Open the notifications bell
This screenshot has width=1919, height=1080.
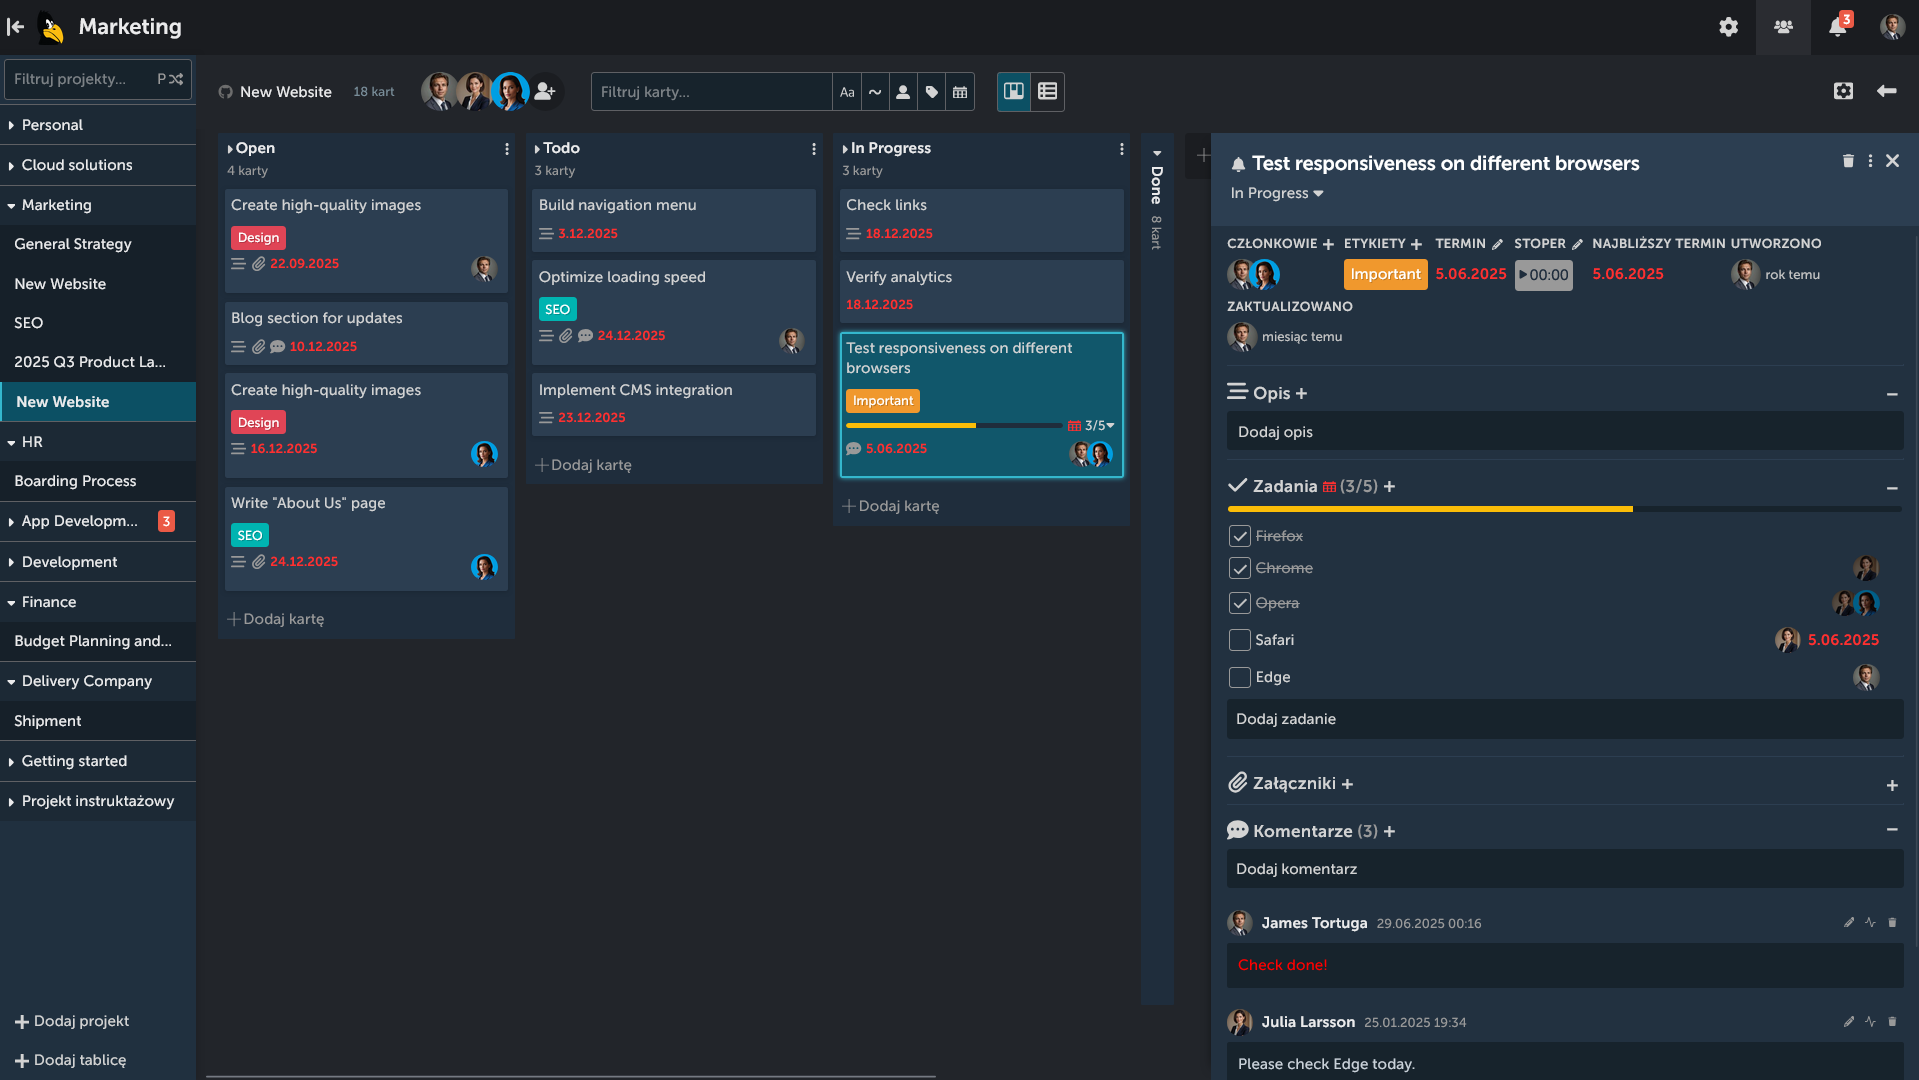(x=1837, y=27)
